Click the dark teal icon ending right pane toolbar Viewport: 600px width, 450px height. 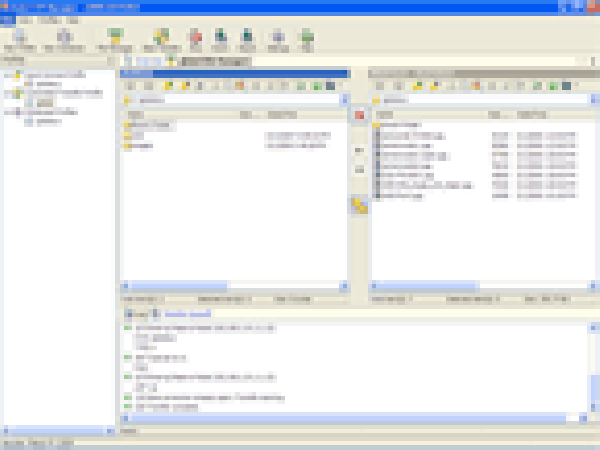tap(567, 86)
